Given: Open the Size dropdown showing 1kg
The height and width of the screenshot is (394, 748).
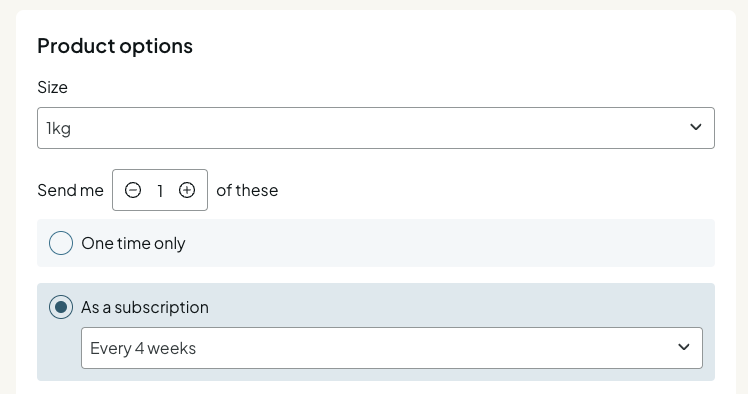Looking at the screenshot, I should coord(376,128).
